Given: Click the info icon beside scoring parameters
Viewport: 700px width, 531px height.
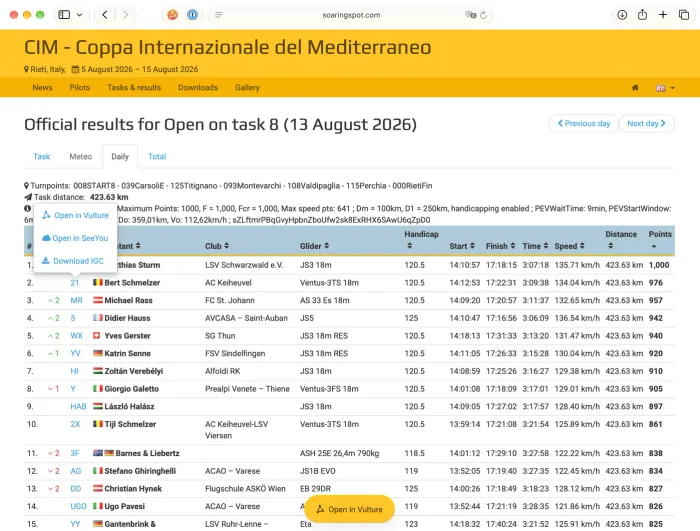Looking at the screenshot, I should [28, 209].
